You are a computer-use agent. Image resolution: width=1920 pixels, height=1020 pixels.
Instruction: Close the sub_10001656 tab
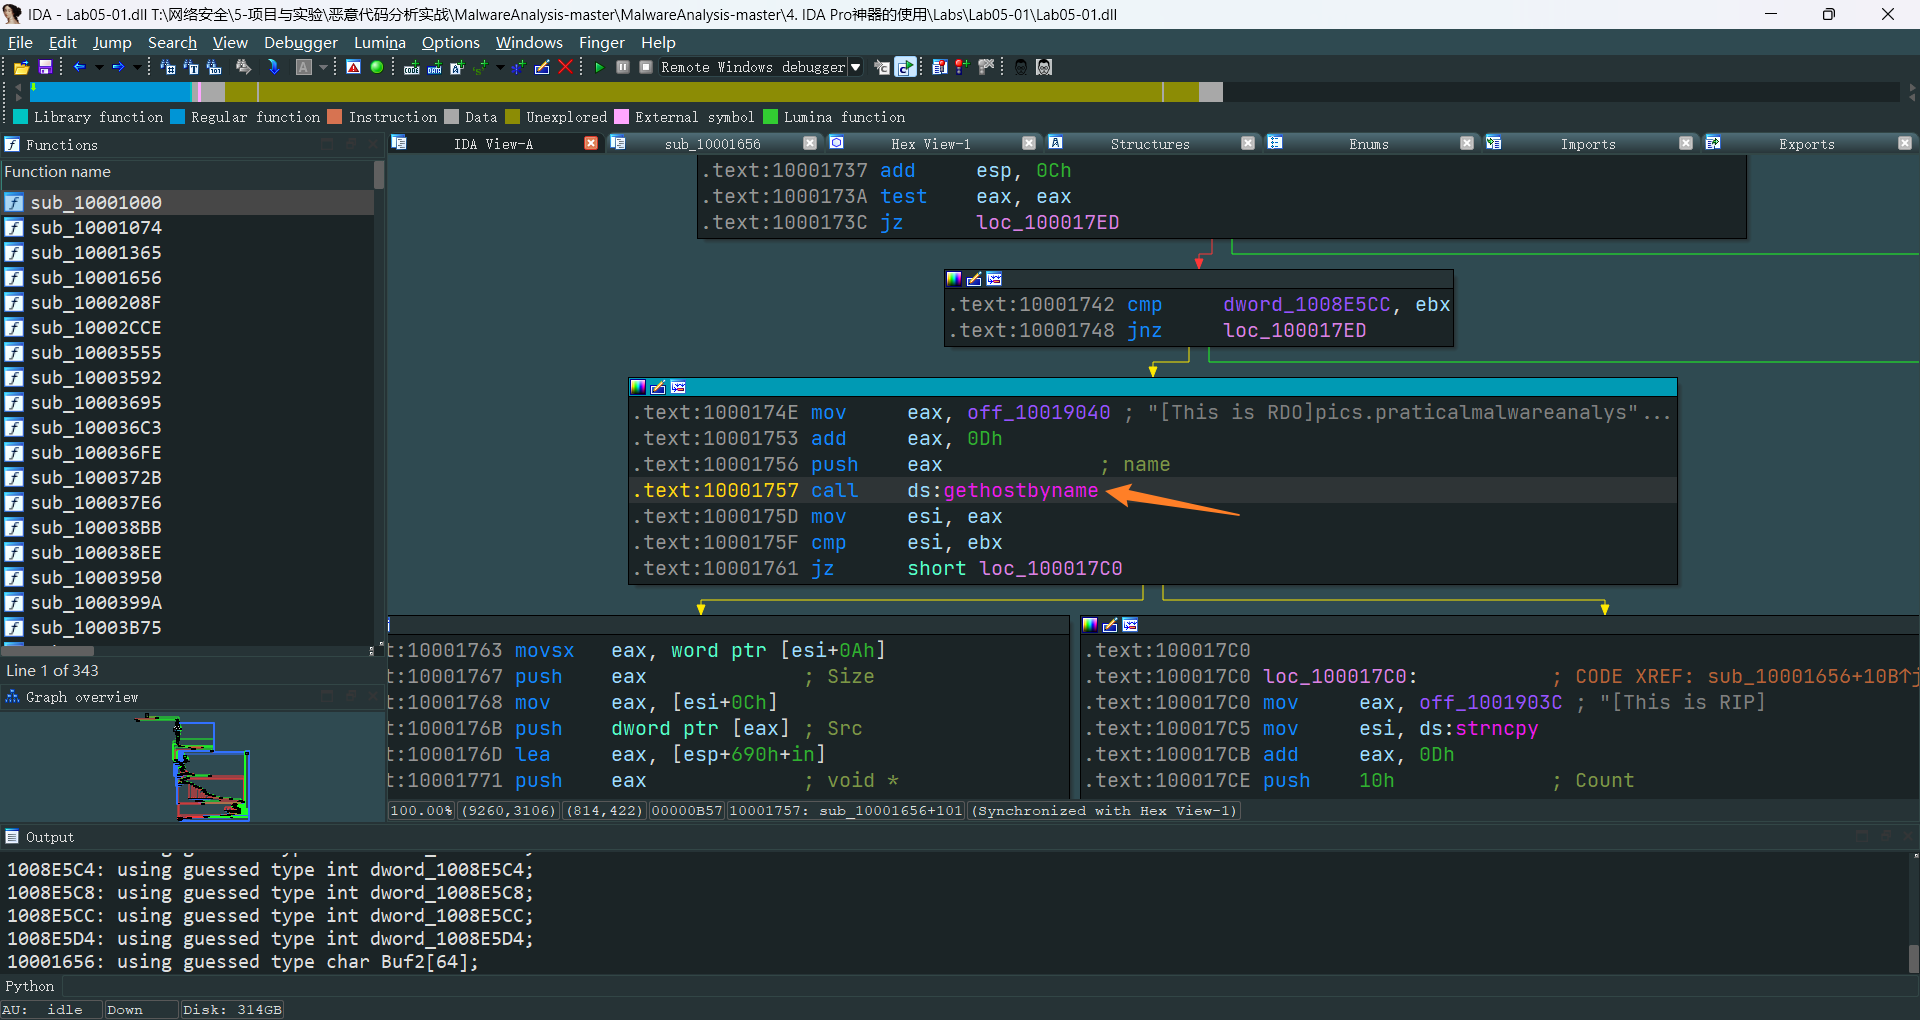coord(810,143)
